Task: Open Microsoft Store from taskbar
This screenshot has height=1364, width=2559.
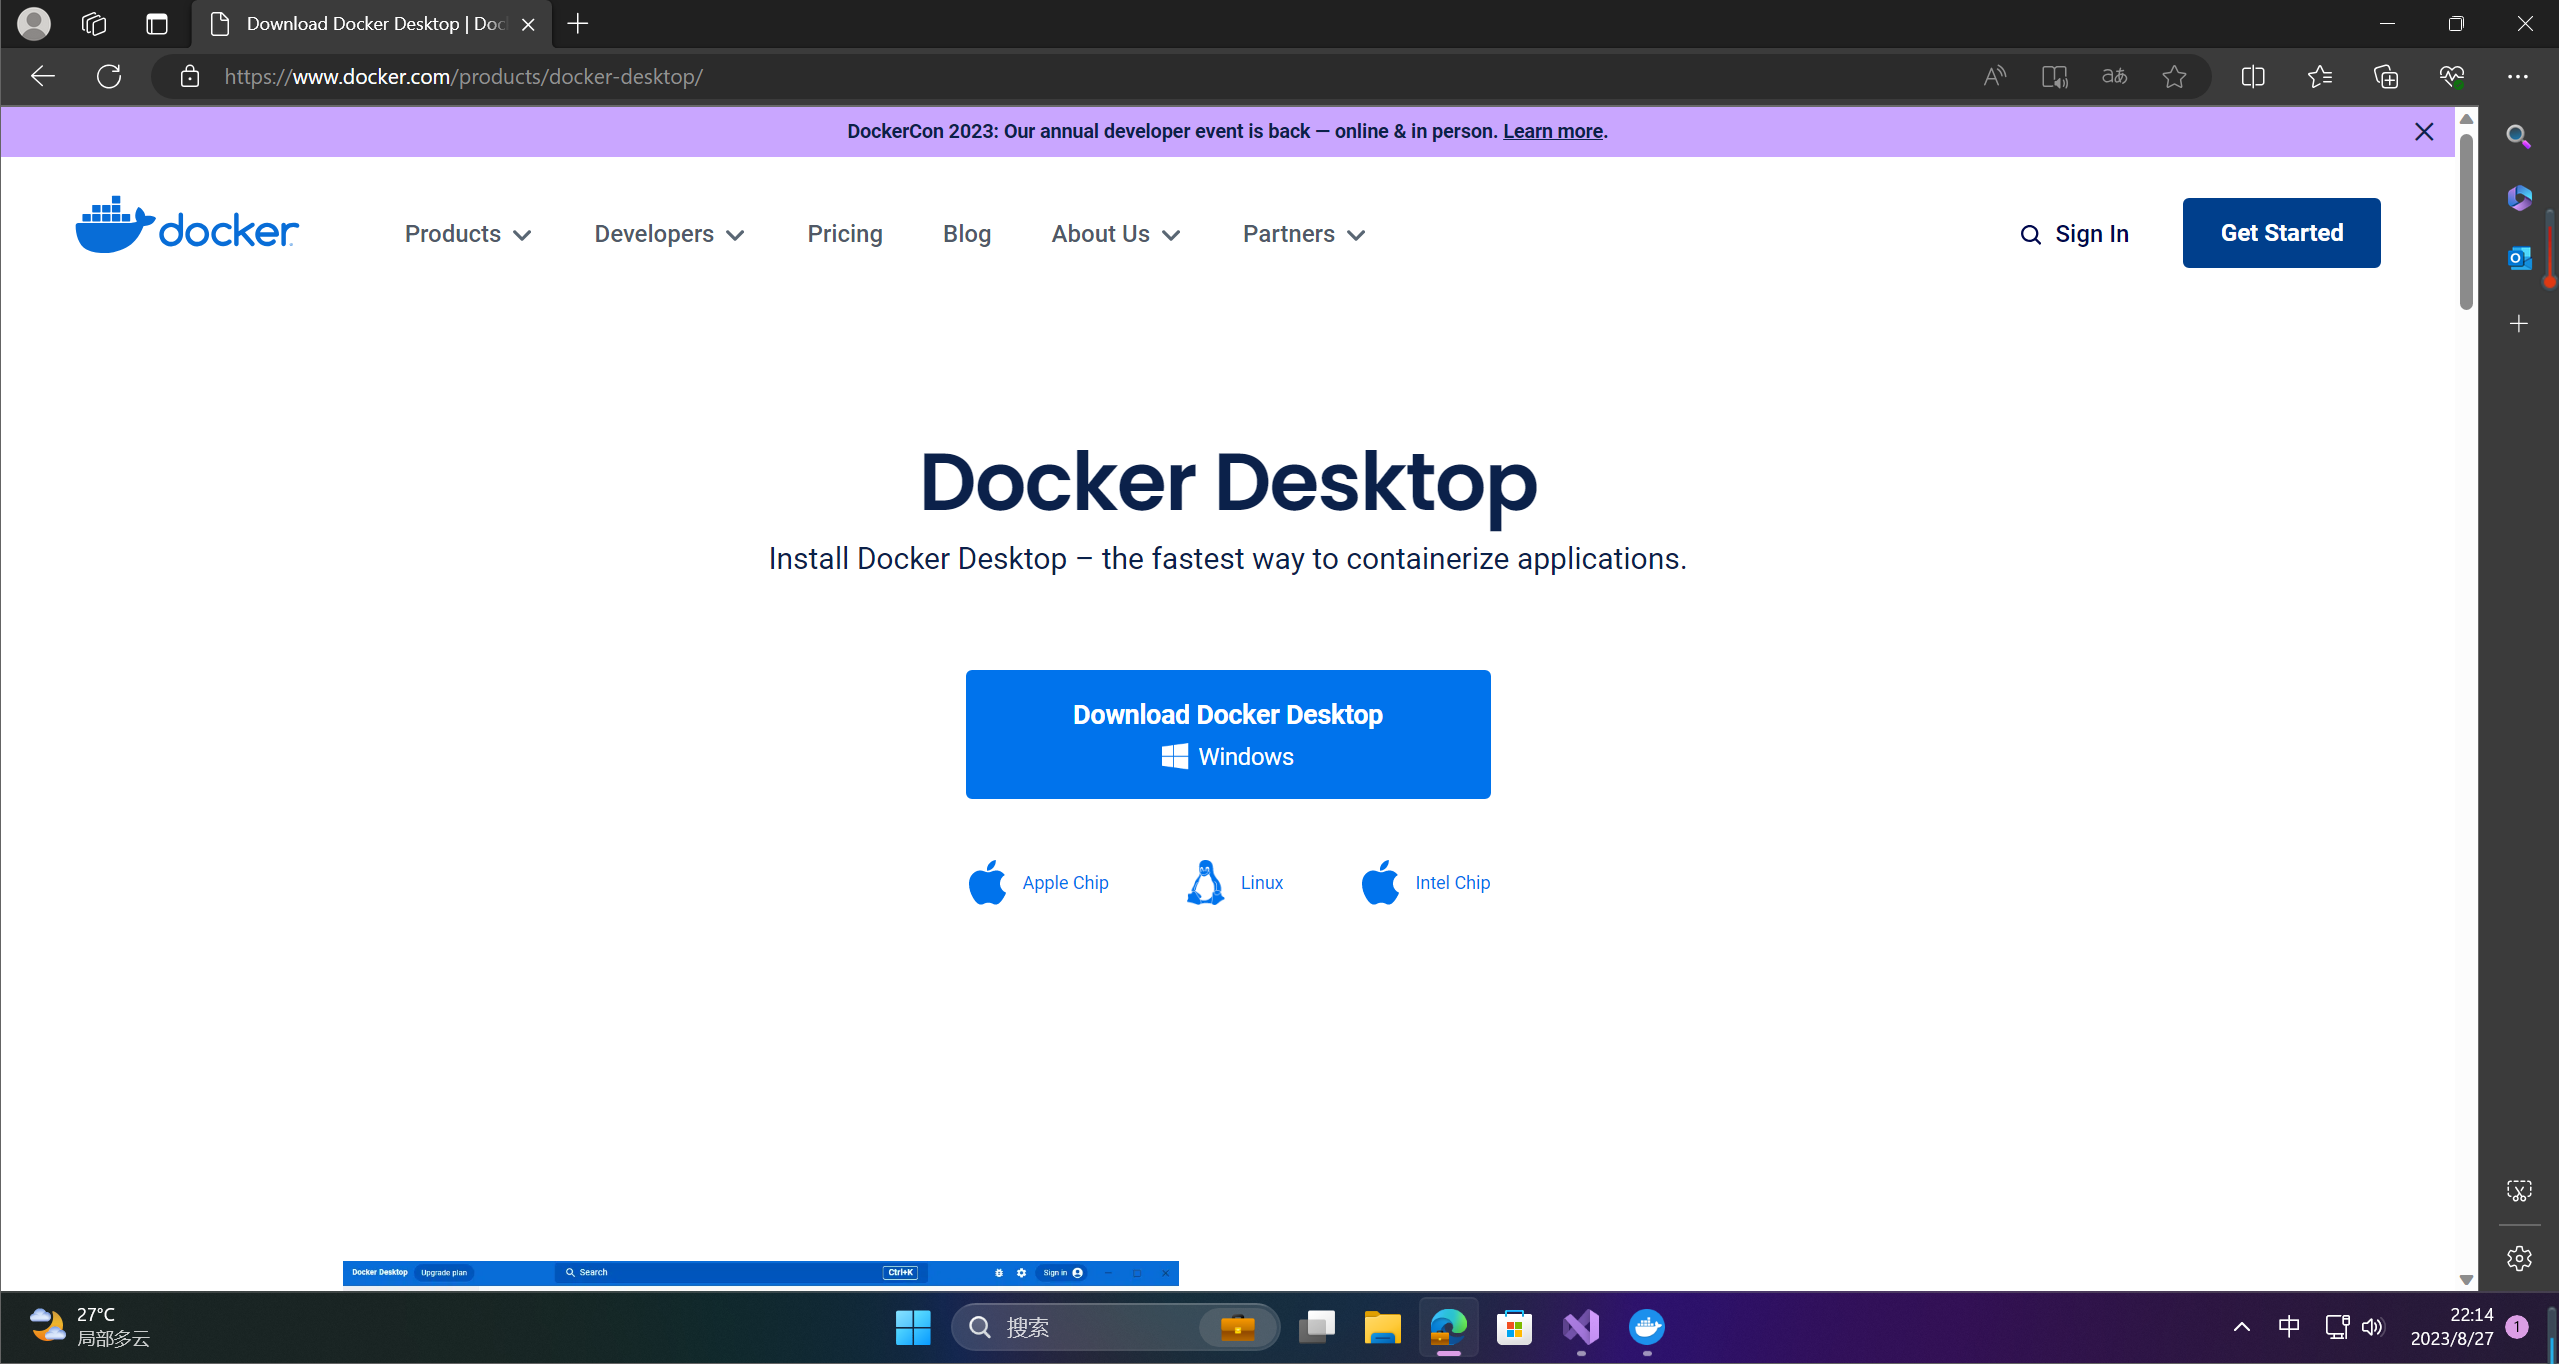Action: coord(1514,1327)
